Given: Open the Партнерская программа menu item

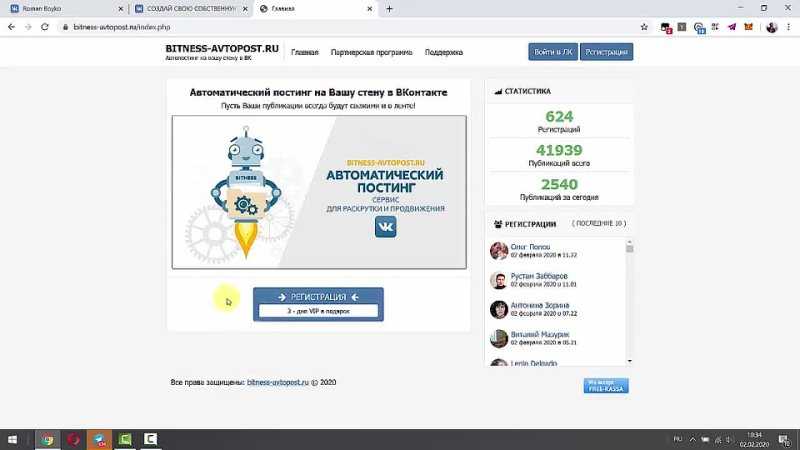Looking at the screenshot, I should (x=371, y=52).
